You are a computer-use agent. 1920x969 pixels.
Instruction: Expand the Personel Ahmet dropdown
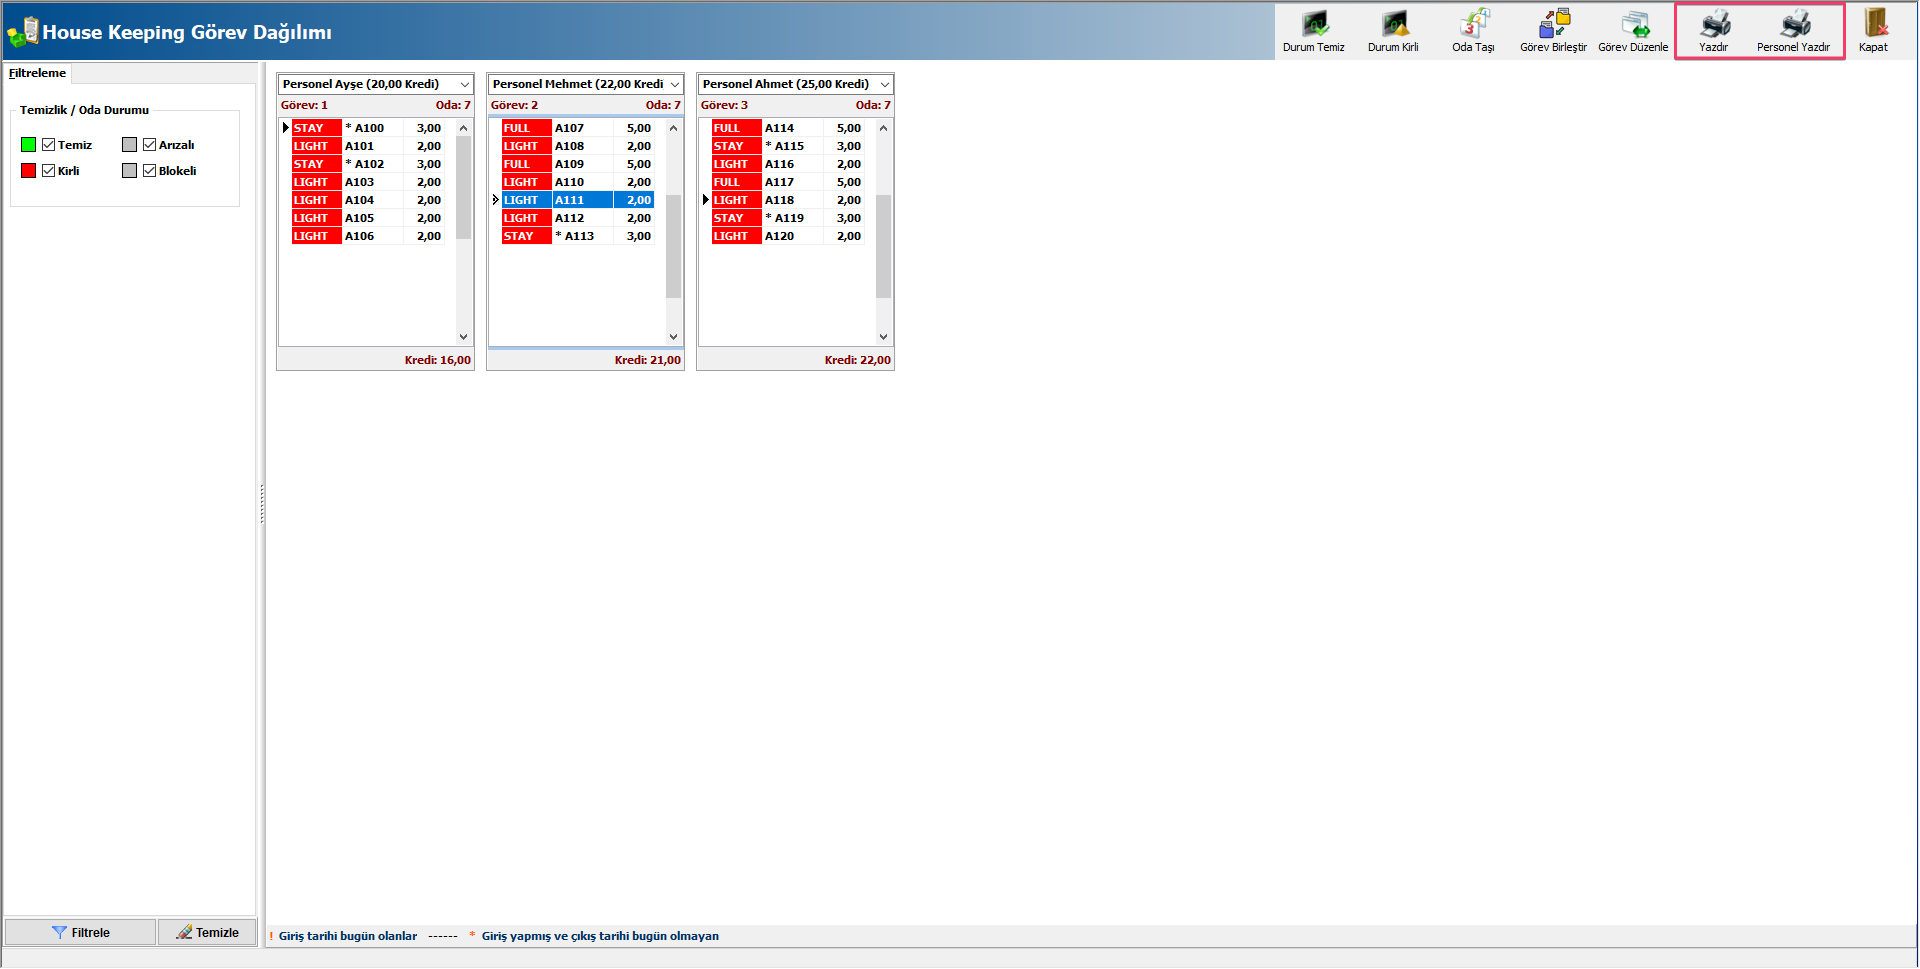885,85
